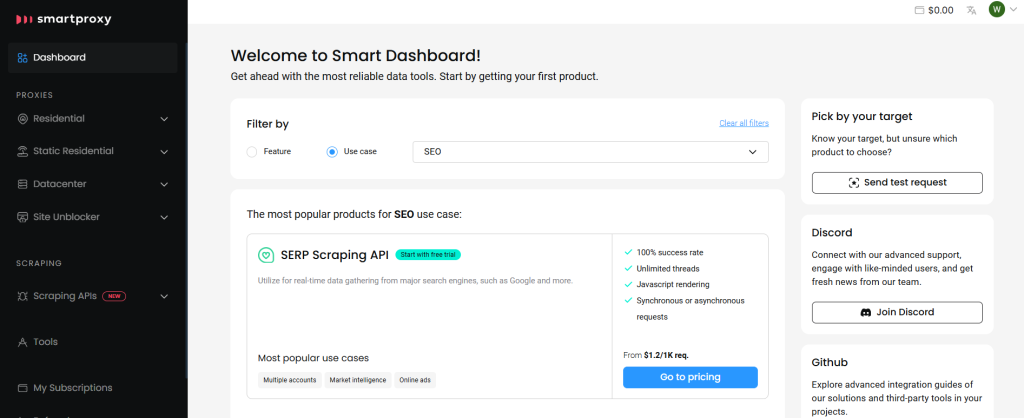Click the Tools sidebar icon

tap(22, 342)
